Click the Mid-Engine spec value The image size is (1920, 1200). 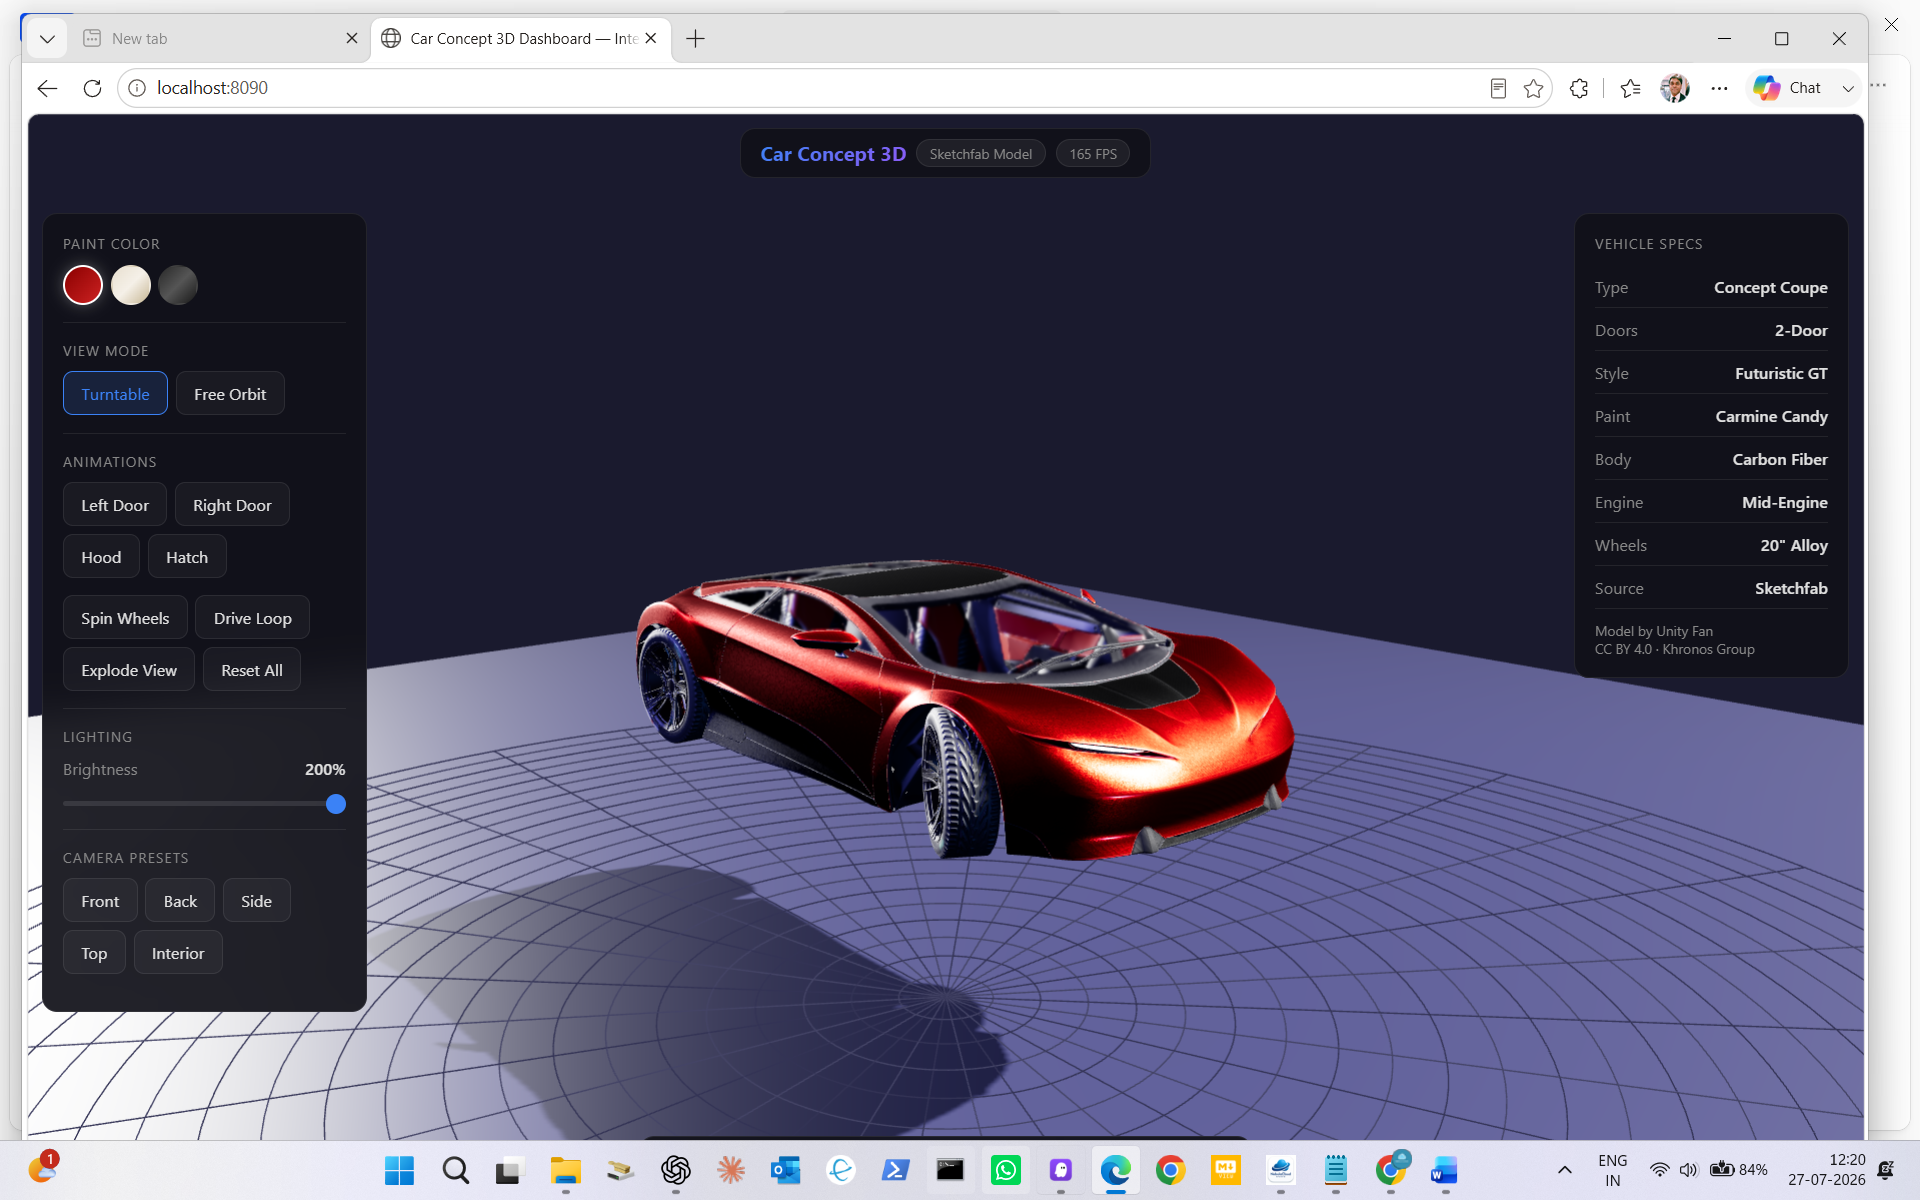(x=1784, y=502)
